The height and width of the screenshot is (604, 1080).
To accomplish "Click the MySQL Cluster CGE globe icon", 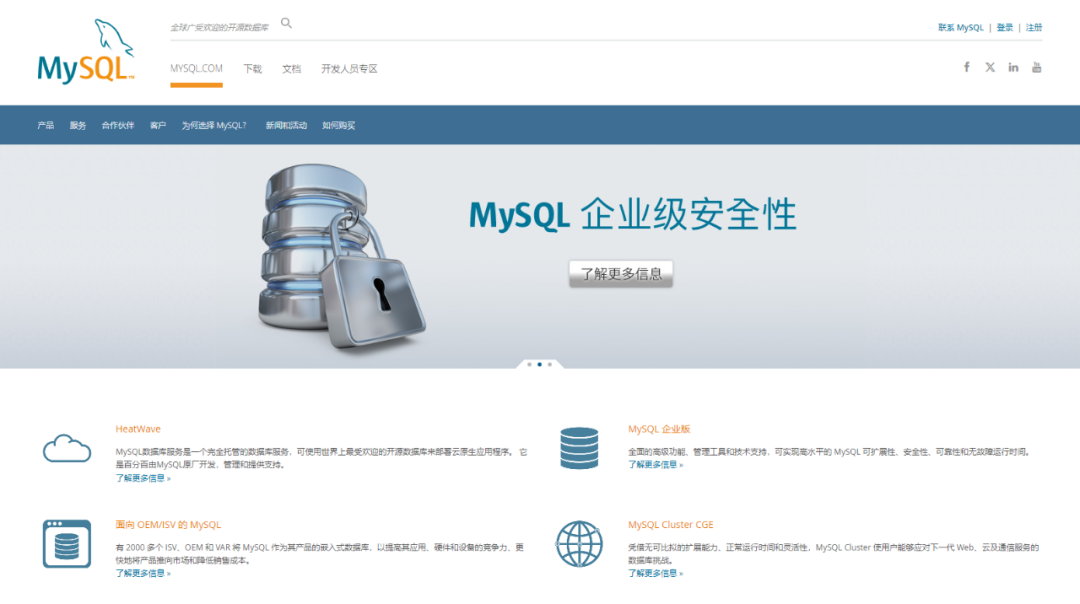I will click(x=579, y=543).
